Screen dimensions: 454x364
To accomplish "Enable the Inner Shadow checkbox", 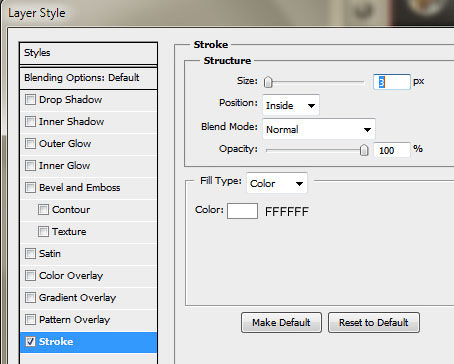I will (30, 121).
